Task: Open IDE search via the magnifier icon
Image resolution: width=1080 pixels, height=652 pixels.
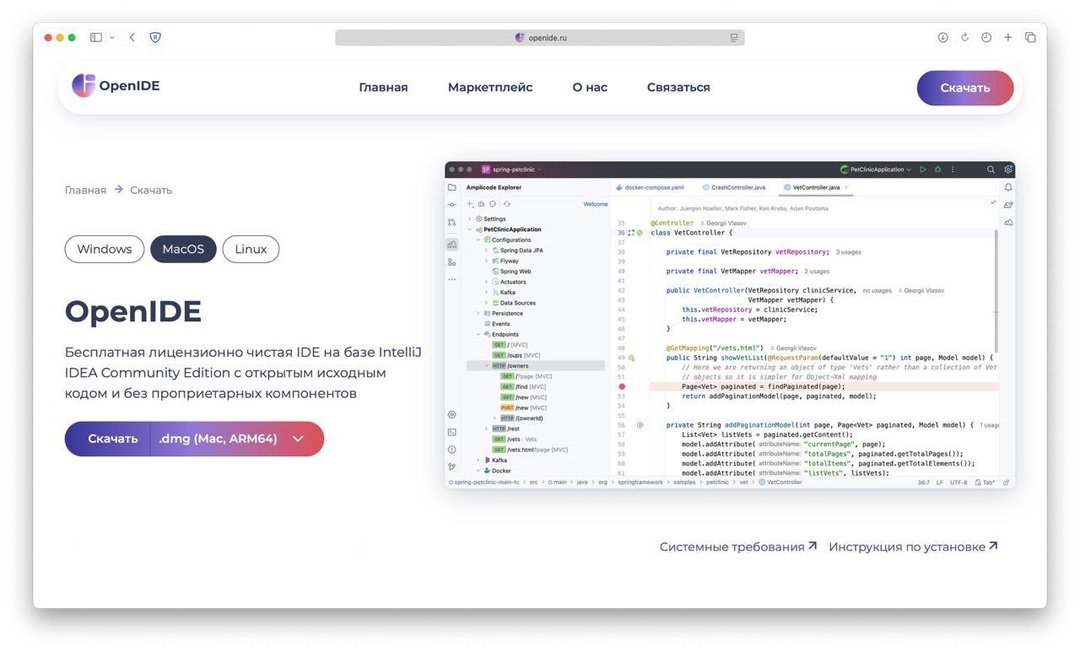Action: (990, 169)
